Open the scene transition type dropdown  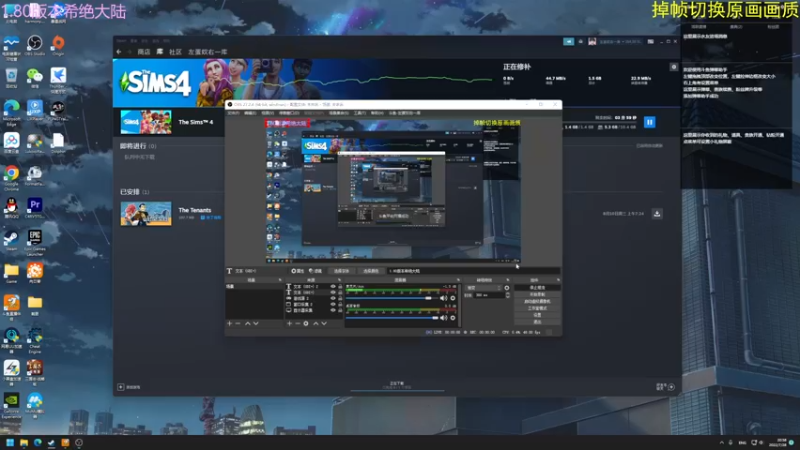click(x=483, y=288)
